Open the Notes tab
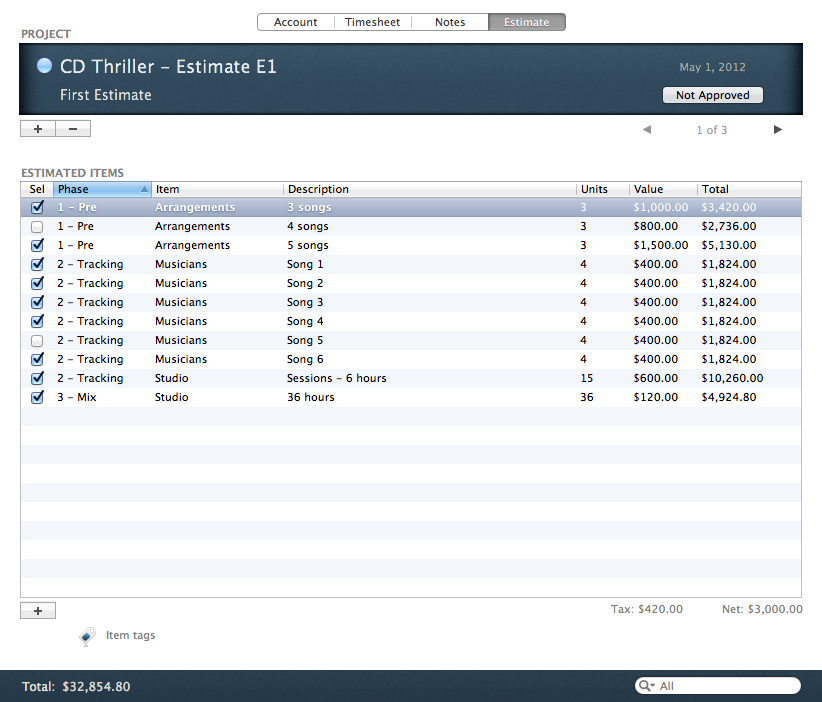 449,22
